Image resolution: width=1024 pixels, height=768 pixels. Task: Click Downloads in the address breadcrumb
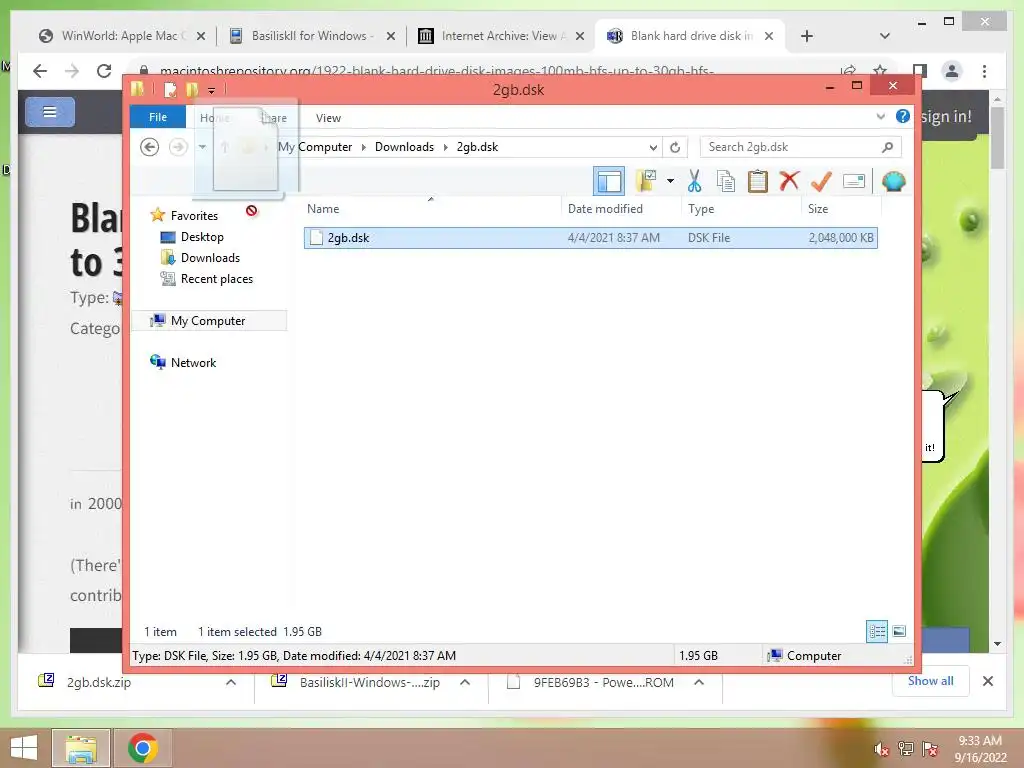click(404, 147)
